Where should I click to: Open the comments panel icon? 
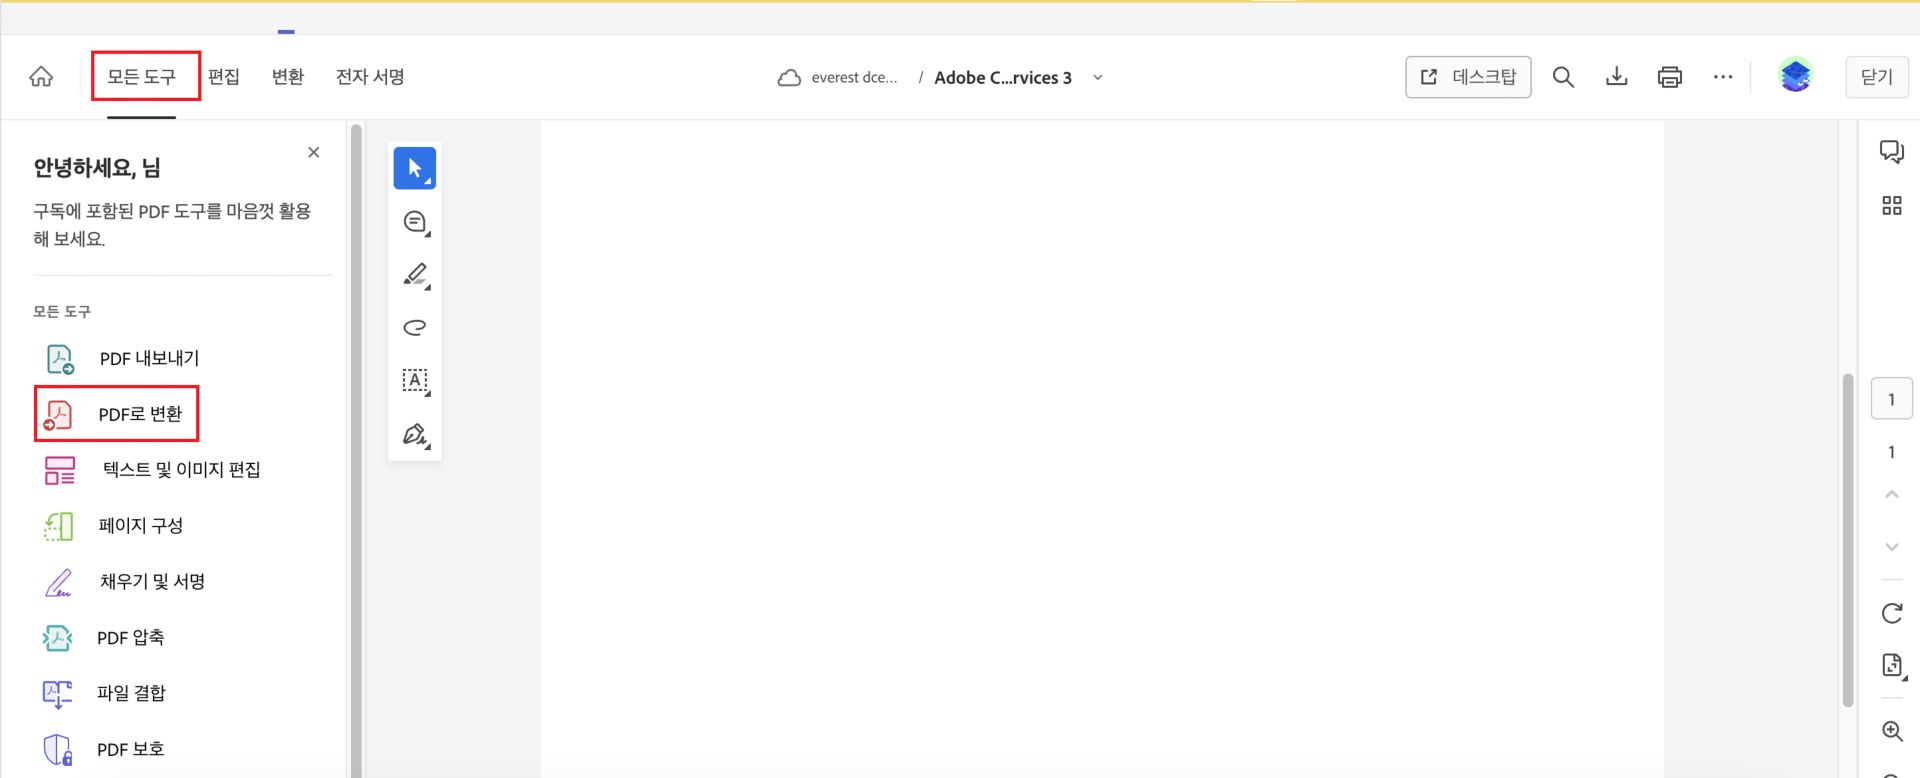(x=1891, y=152)
